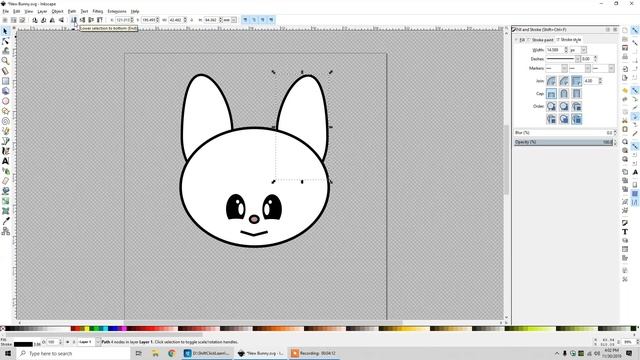This screenshot has height=360, width=640.
Task: Click Lower selection one step icon
Action: pyautogui.click(x=82, y=20)
